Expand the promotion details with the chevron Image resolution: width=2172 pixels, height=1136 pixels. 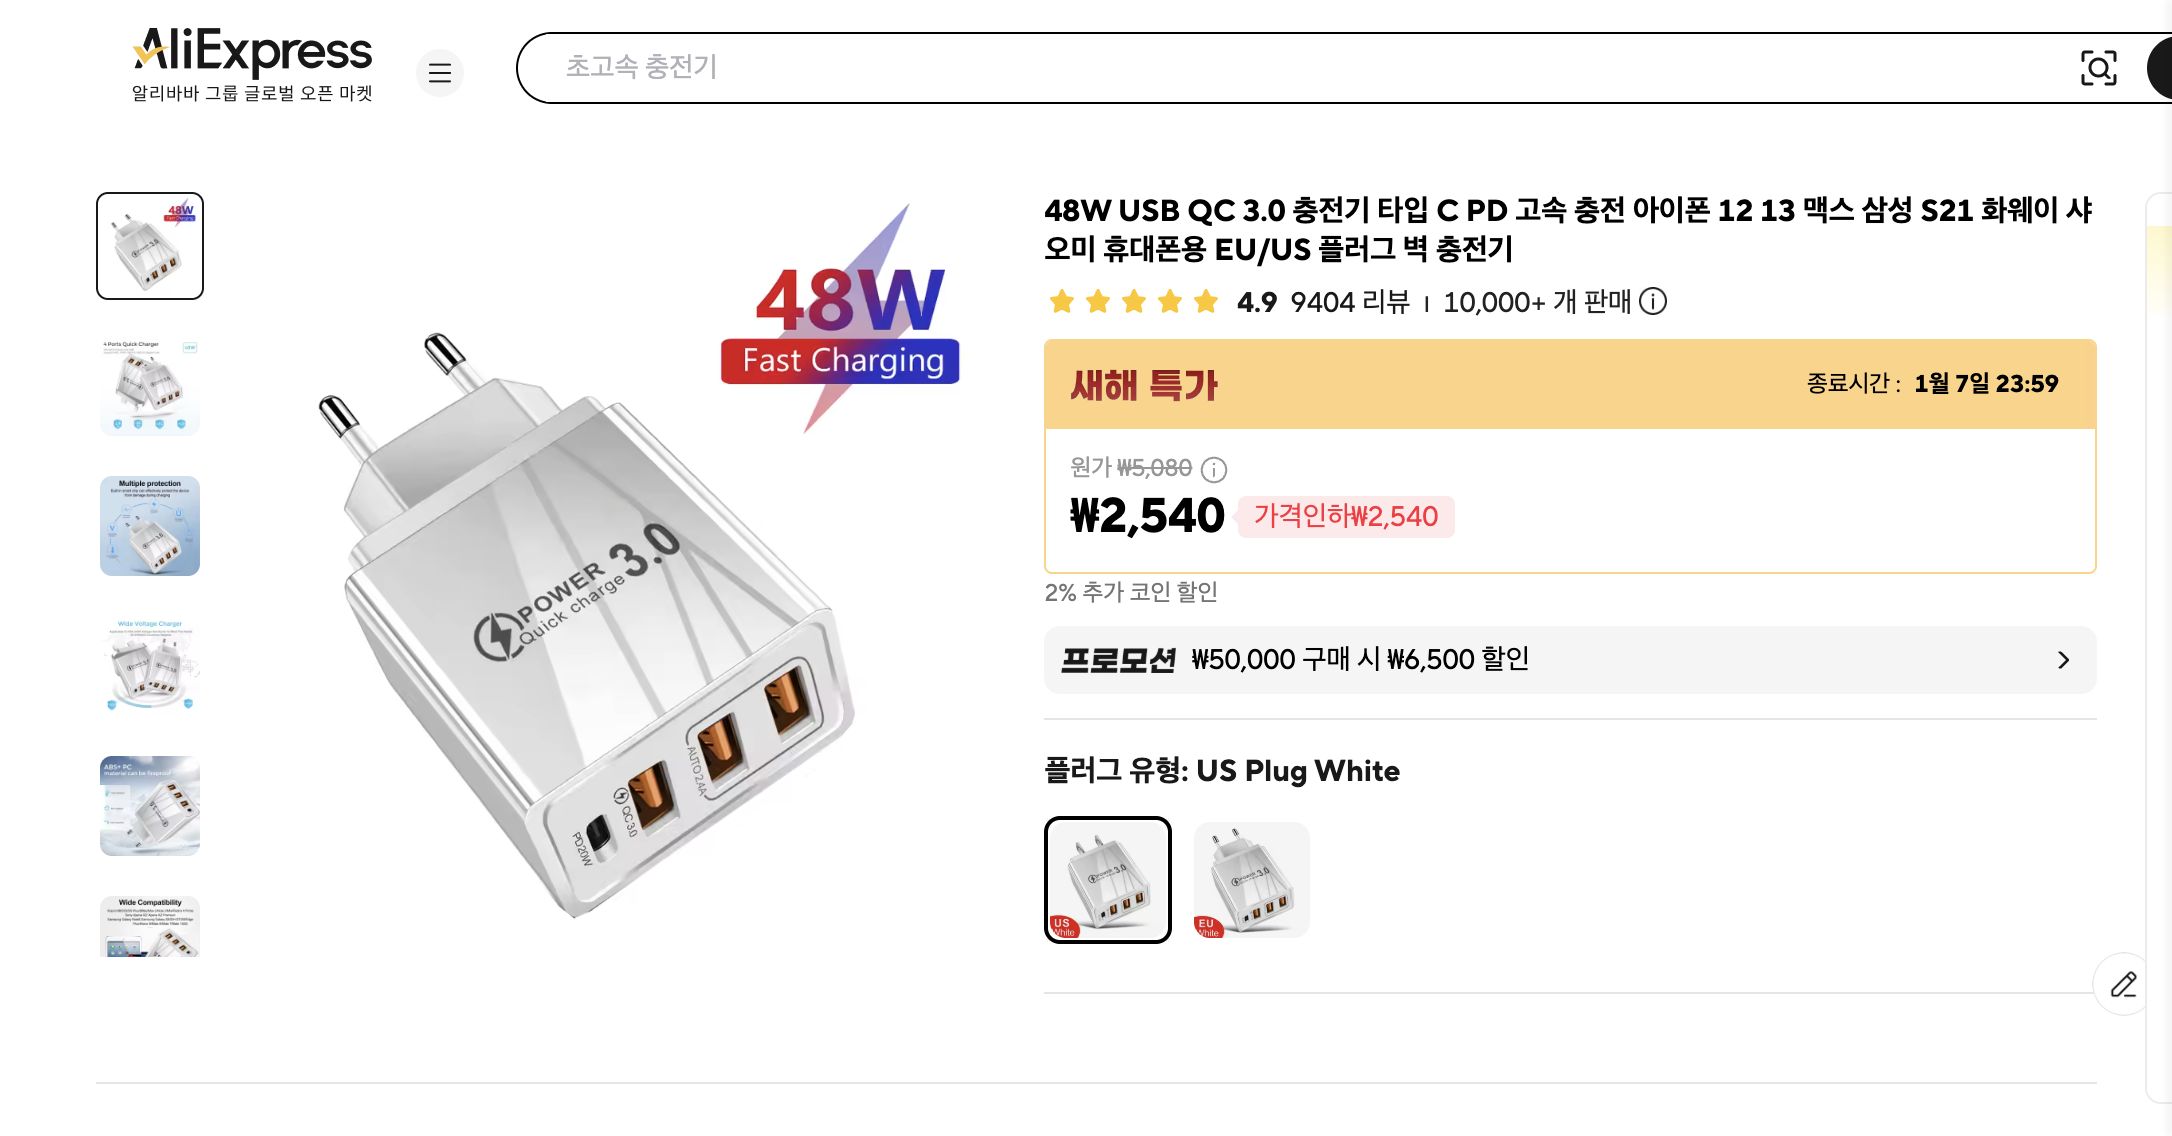pos(2064,659)
